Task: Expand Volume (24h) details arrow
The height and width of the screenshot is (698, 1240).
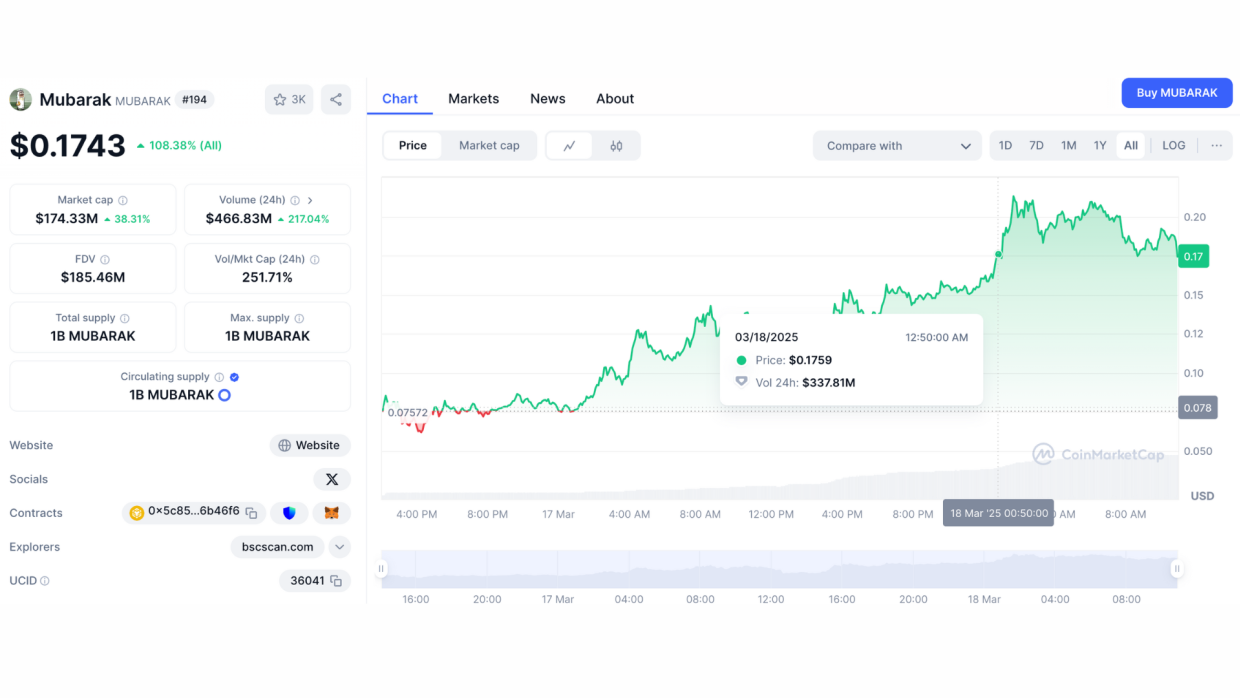Action: click(x=310, y=200)
